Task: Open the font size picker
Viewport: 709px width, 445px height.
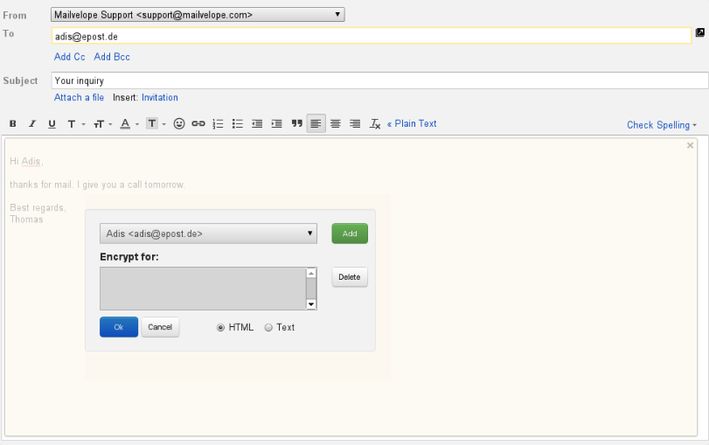Action: 103,123
